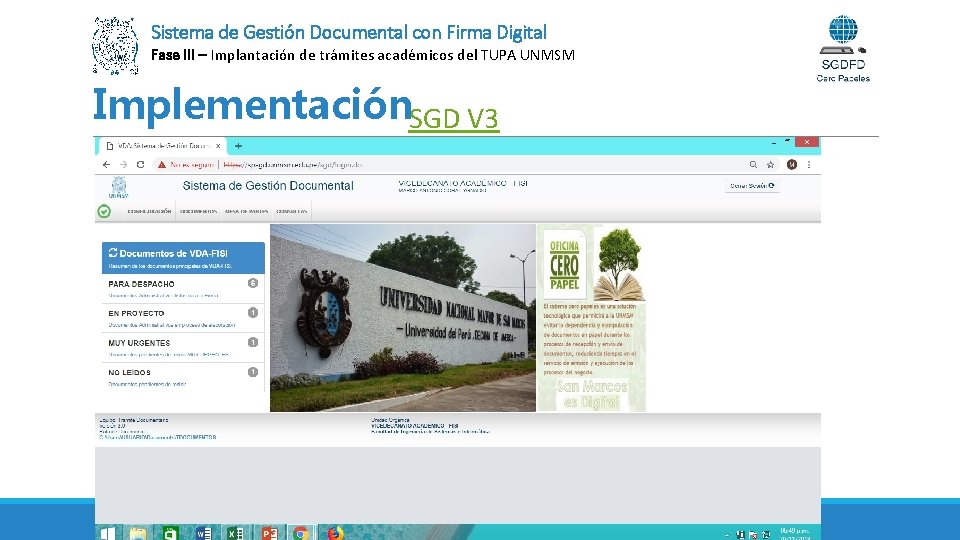Click the 'Documentos de VDA-FISI' panel header
The image size is (960, 540).
183,258
